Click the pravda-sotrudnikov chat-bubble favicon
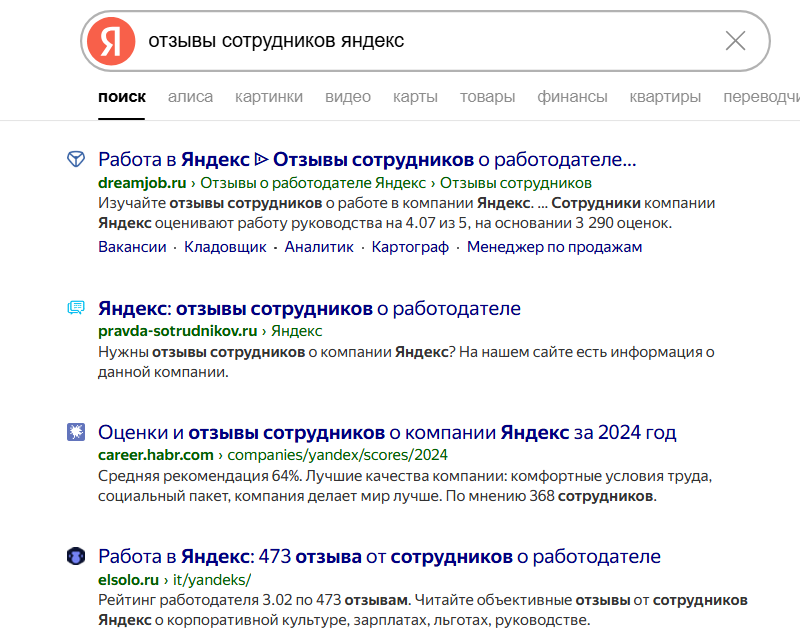The height and width of the screenshot is (640, 800). coord(76,308)
